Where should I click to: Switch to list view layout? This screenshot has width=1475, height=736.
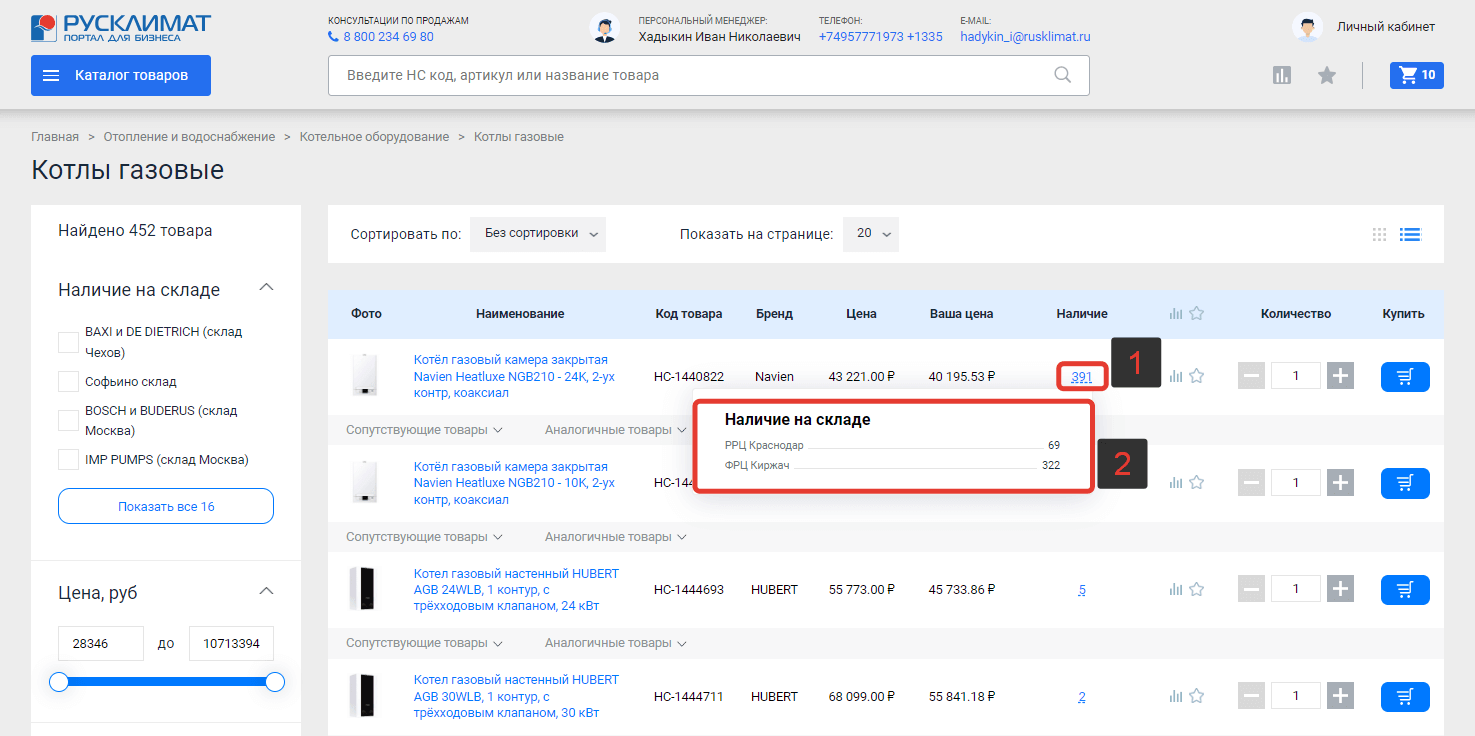(x=1411, y=234)
